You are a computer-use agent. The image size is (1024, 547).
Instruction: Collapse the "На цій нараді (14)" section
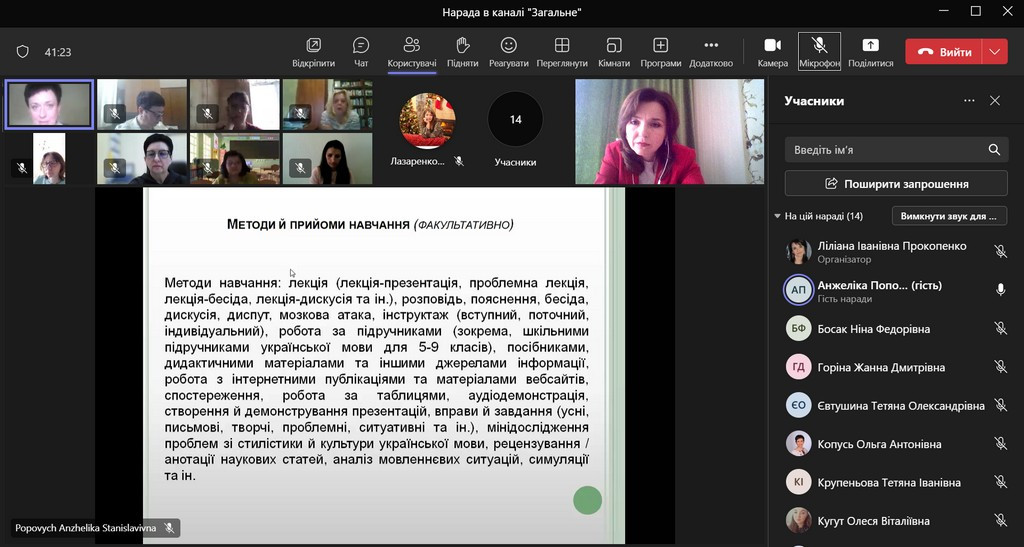(778, 216)
